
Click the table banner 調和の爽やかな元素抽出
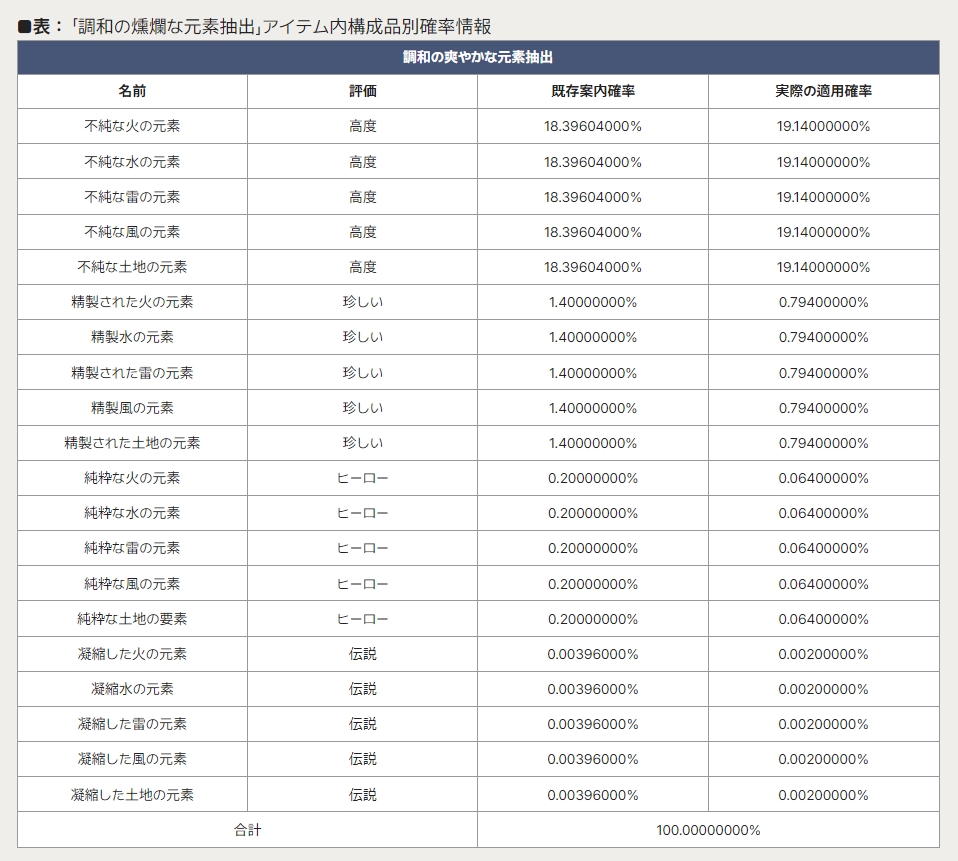tap(478, 57)
